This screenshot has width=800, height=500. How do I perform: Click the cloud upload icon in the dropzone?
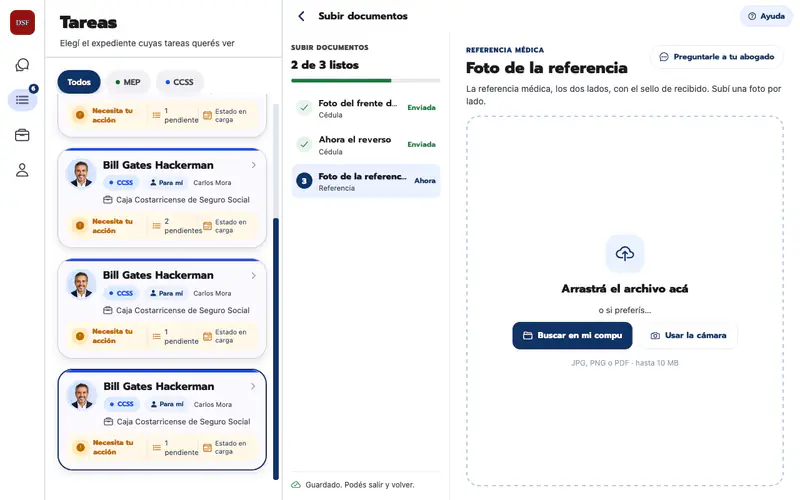pyautogui.click(x=624, y=254)
